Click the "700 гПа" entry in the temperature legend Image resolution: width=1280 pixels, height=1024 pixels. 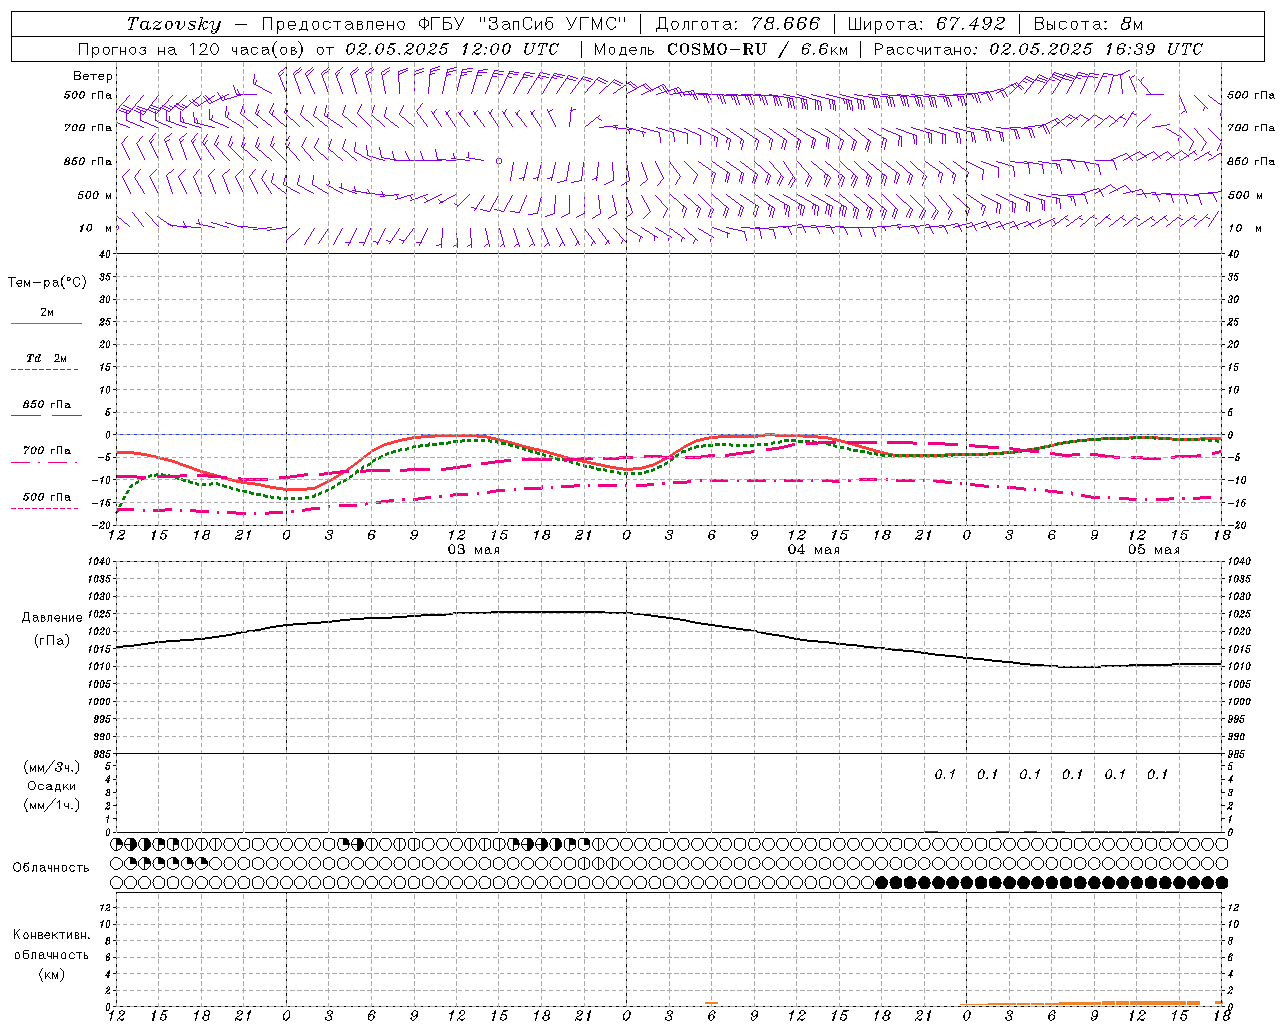[47, 451]
